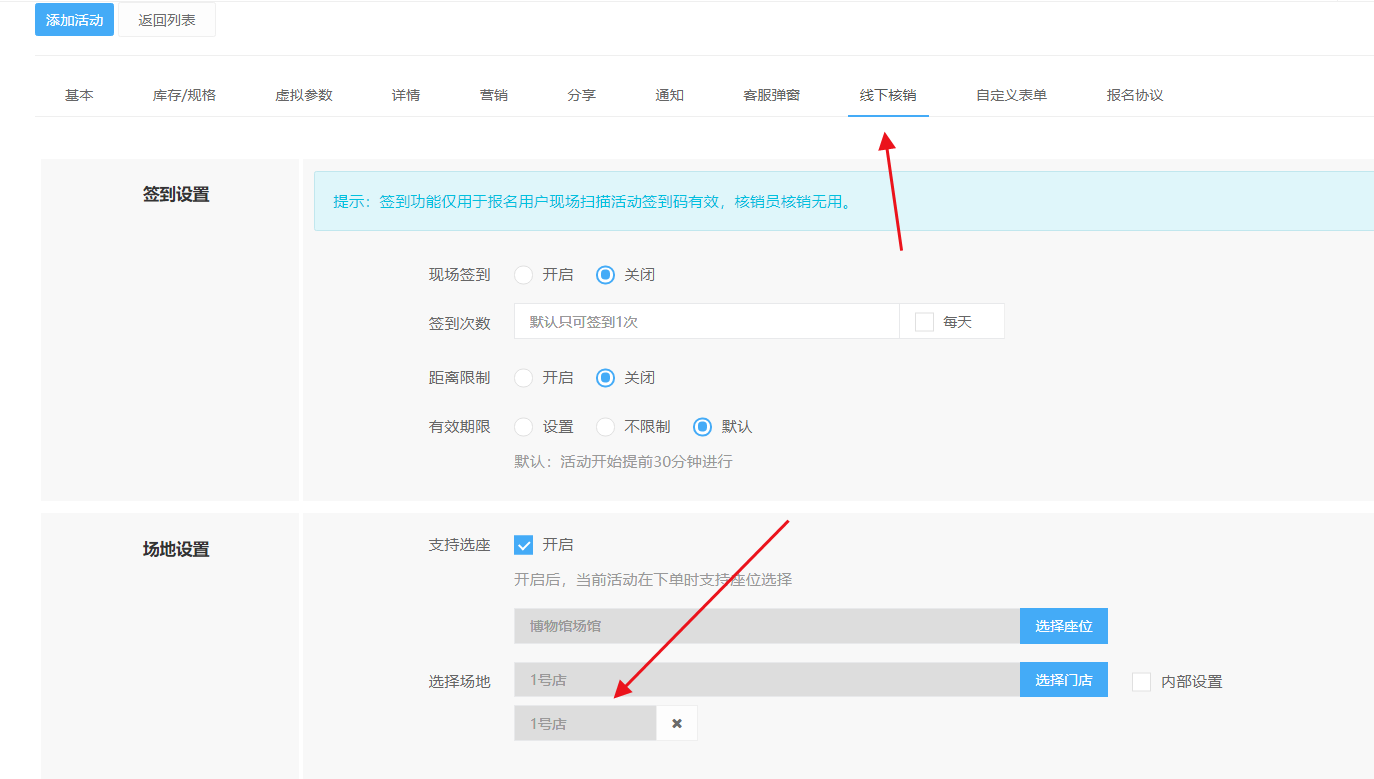Open the 自定义表单 tab
The width and height of the screenshot is (1374, 779).
tap(1011, 95)
